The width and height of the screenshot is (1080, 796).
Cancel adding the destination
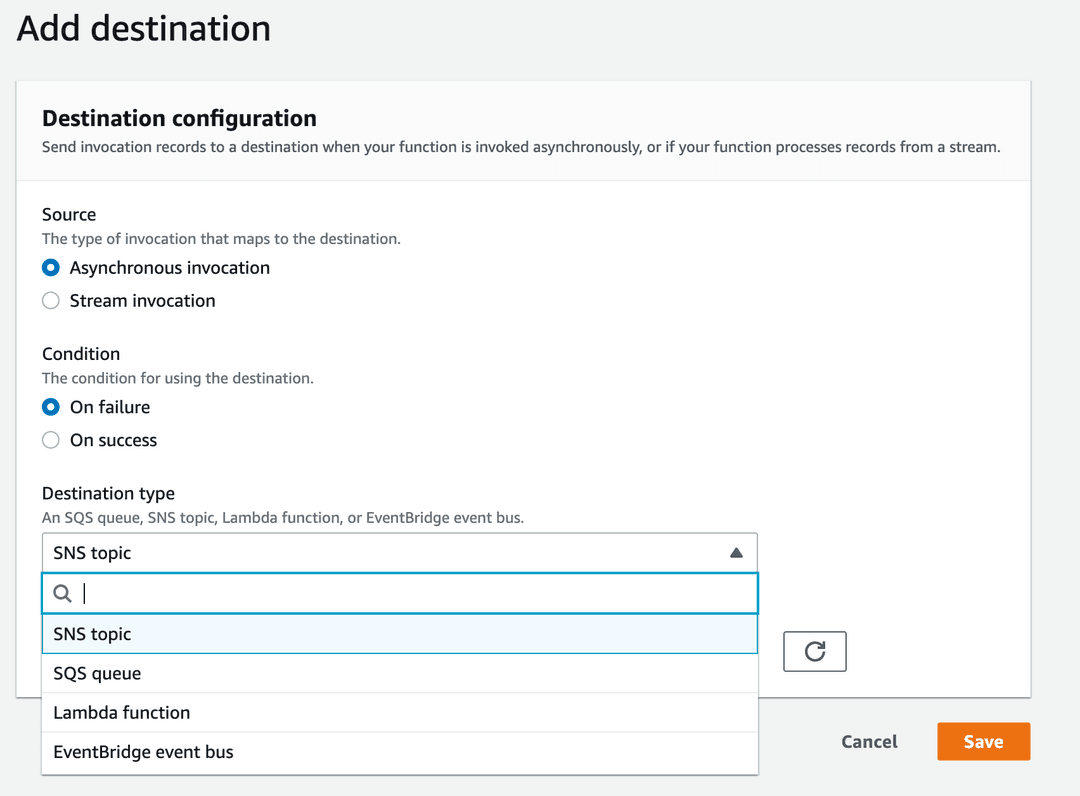[x=869, y=742]
